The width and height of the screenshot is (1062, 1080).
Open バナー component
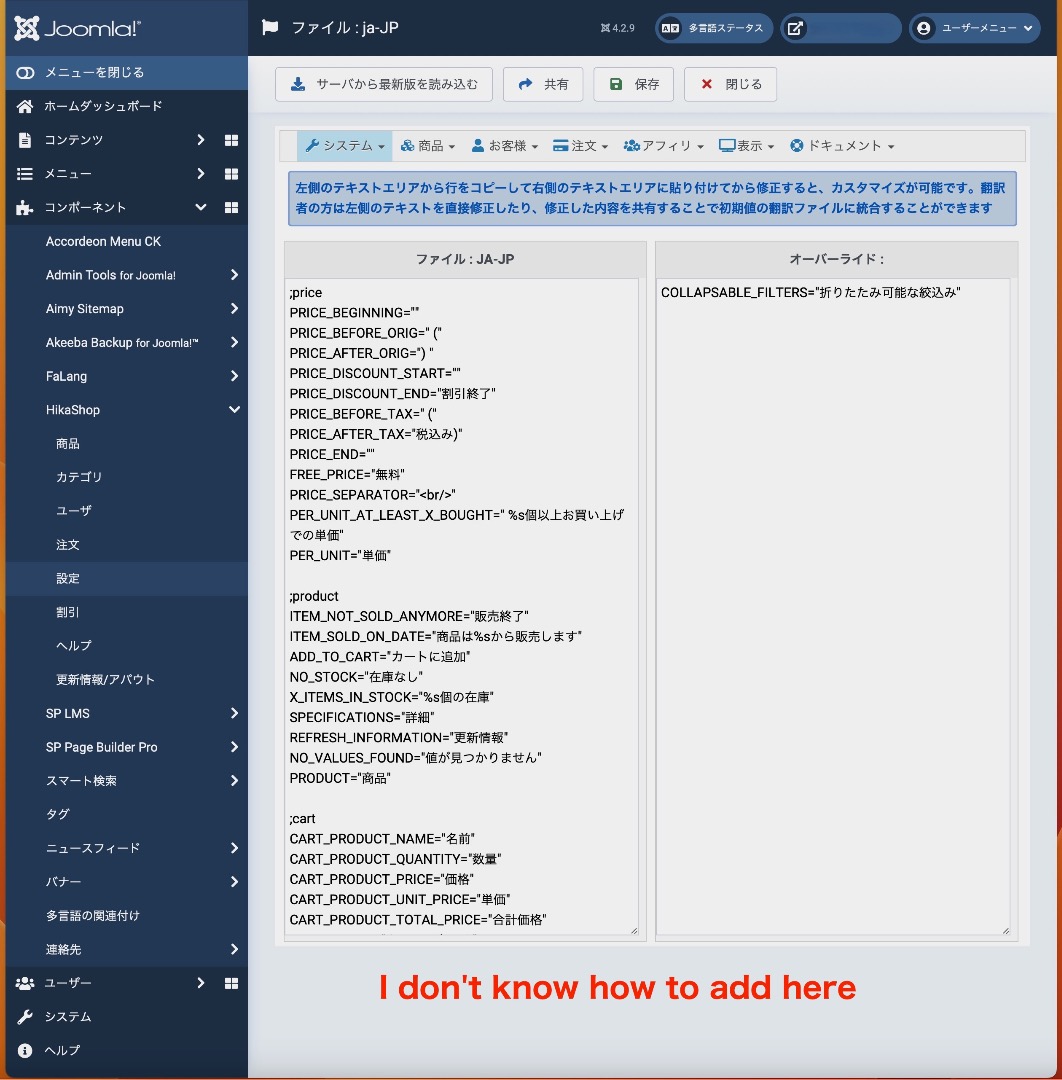(x=63, y=882)
